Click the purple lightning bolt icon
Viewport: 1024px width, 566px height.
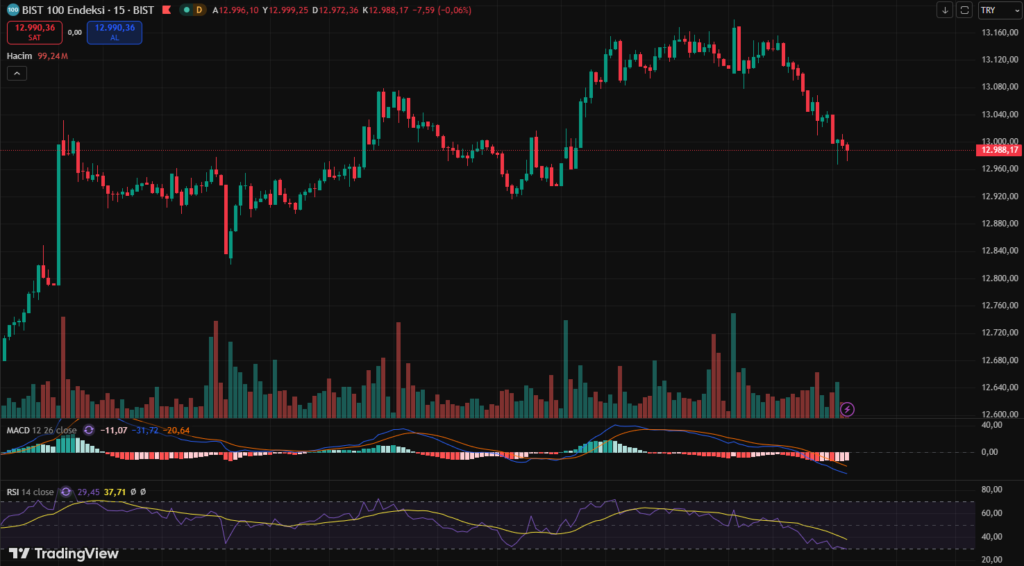[848, 409]
